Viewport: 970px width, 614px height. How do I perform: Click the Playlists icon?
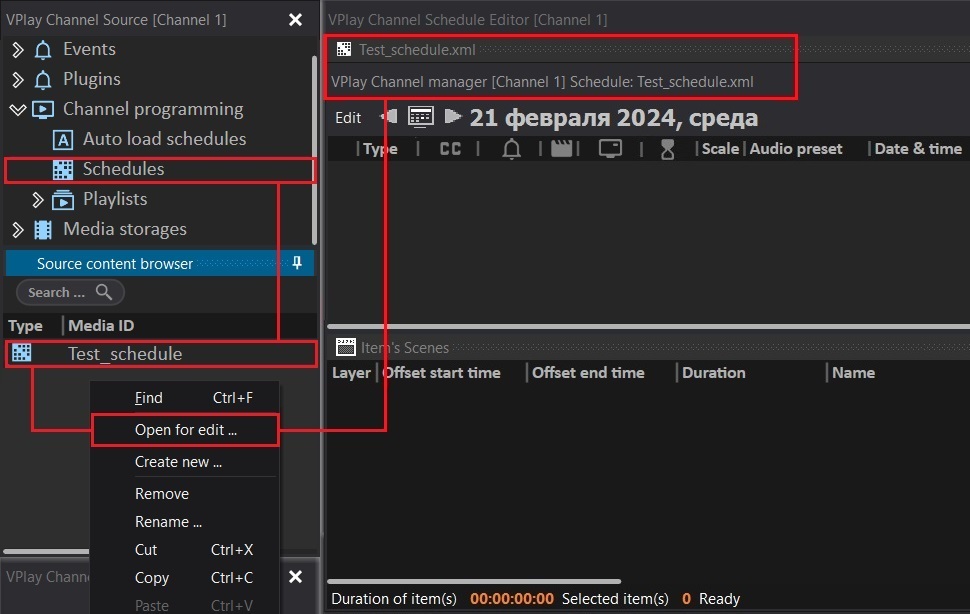[x=62, y=200]
